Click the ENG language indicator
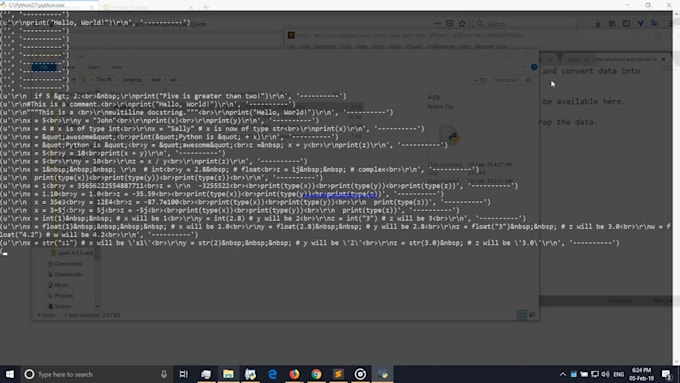 pos(619,374)
